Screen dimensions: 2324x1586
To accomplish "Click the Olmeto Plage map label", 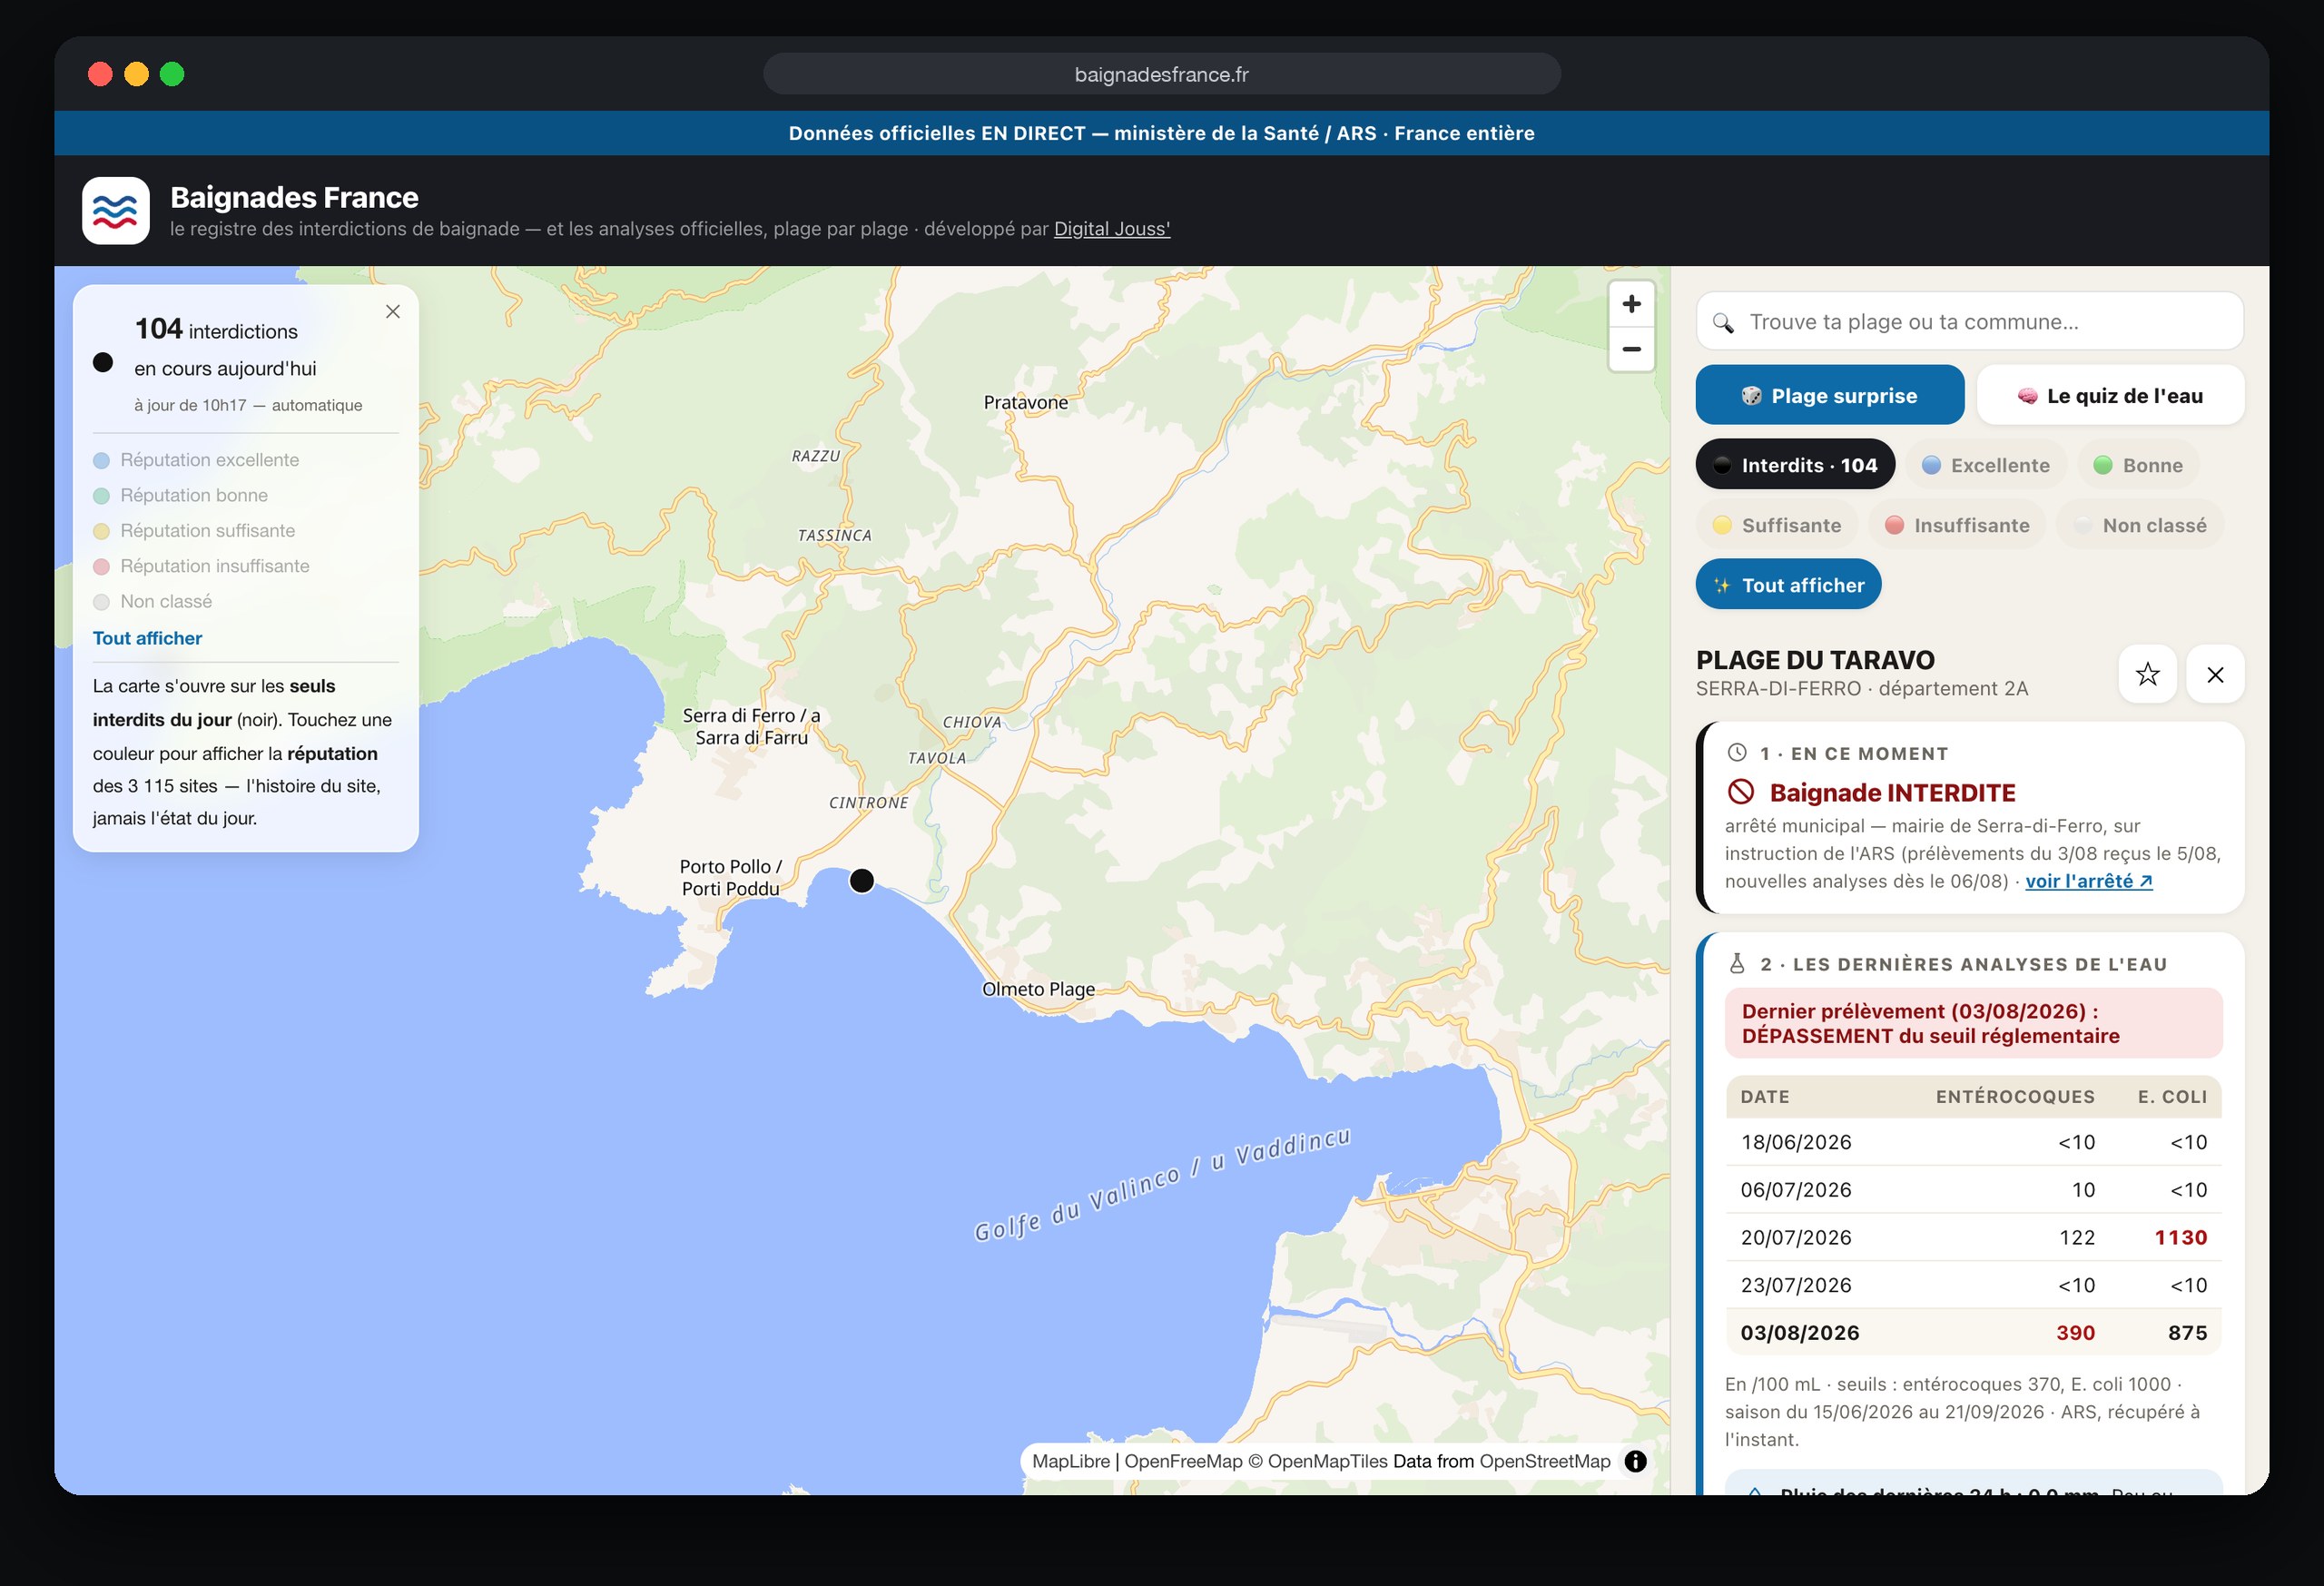I will (1038, 989).
